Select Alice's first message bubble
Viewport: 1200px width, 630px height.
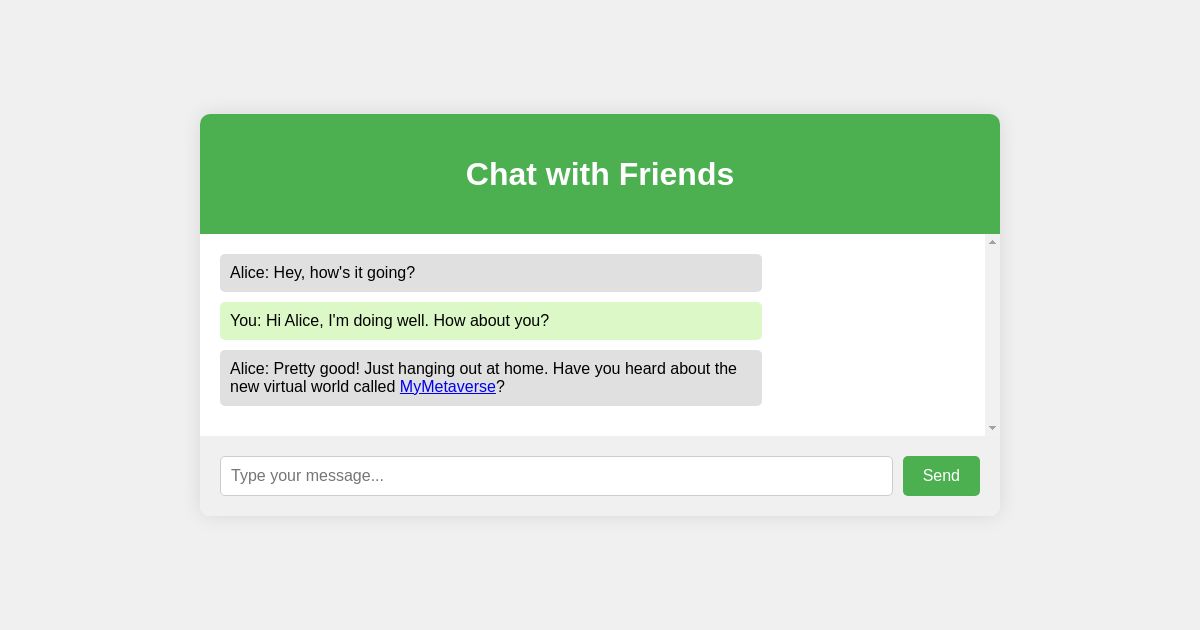click(490, 273)
